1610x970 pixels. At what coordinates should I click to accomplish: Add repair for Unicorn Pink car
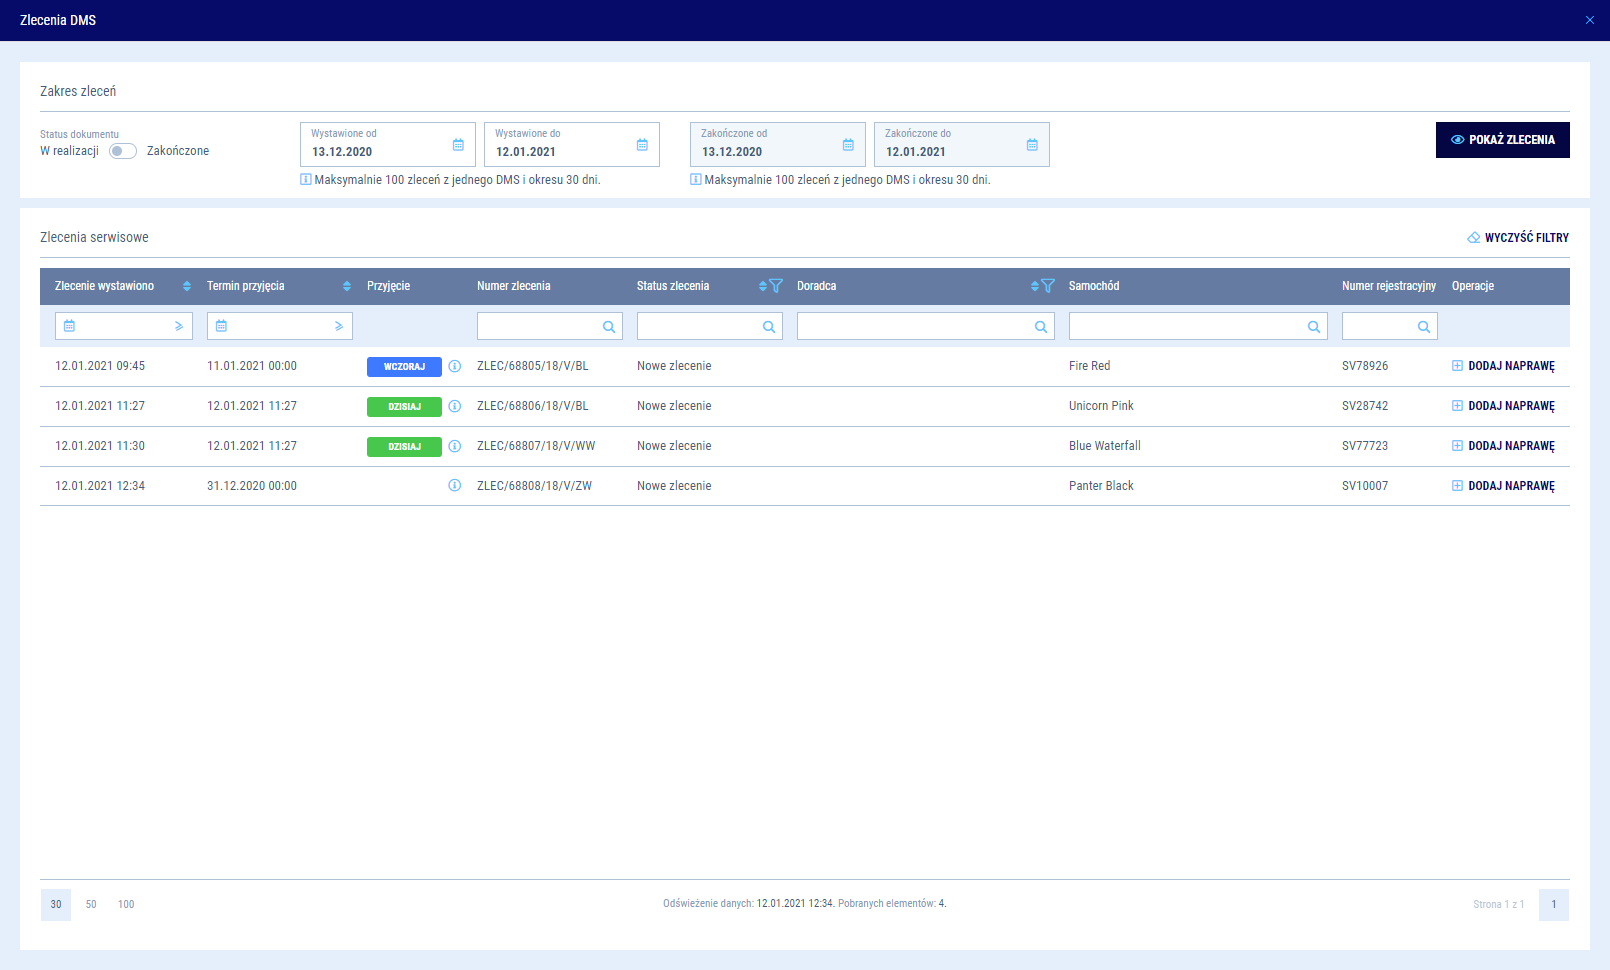1503,406
